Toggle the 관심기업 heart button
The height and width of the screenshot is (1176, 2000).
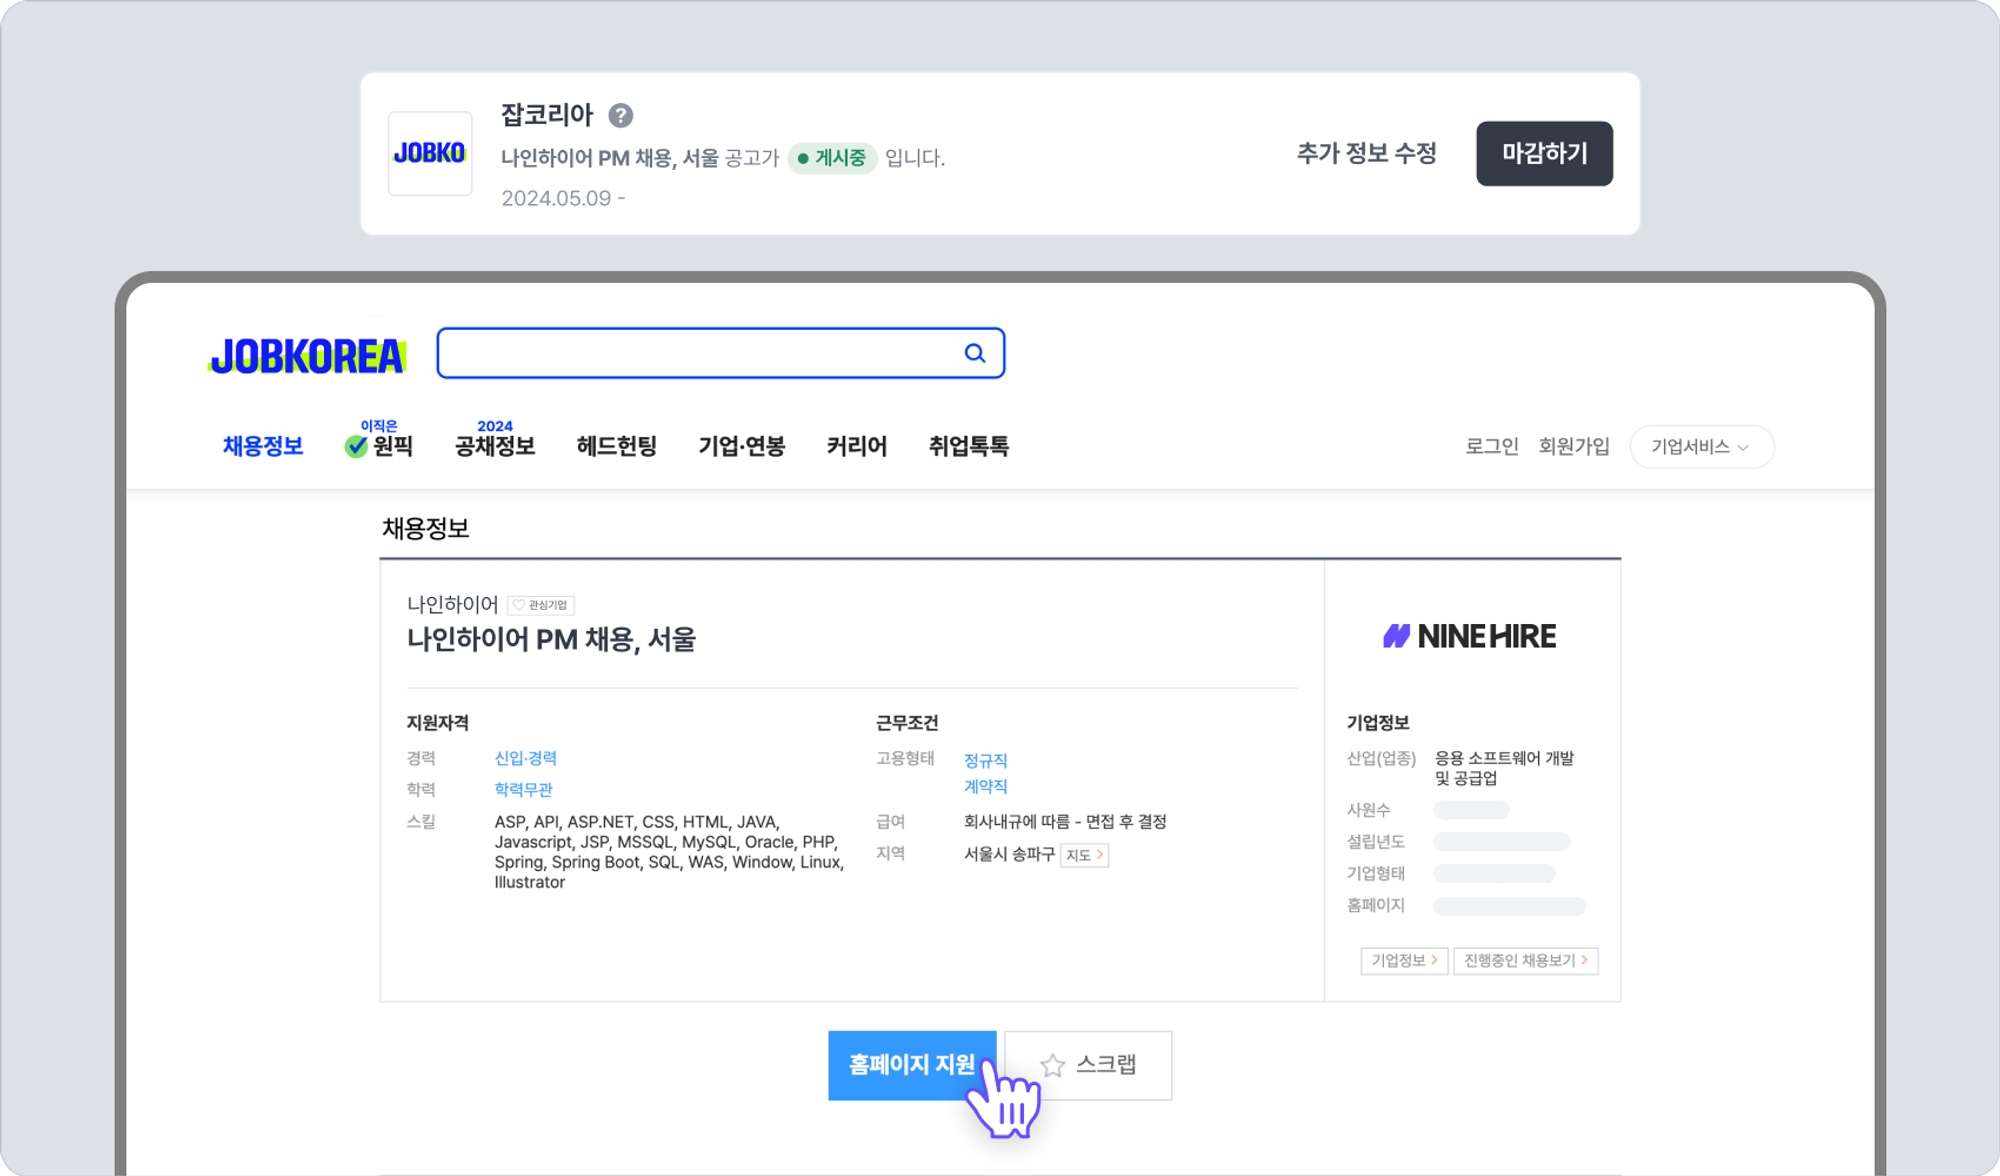pos(541,605)
